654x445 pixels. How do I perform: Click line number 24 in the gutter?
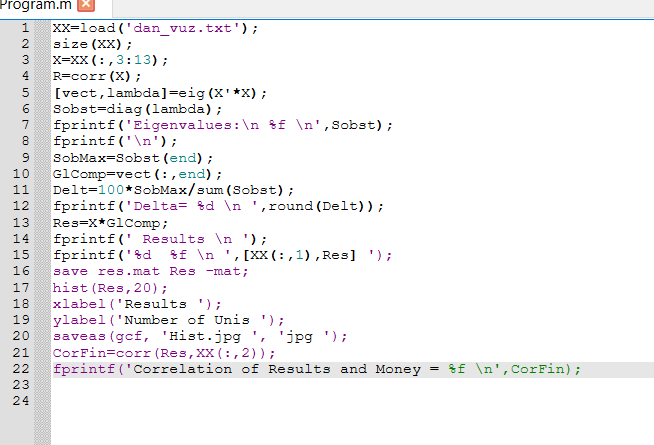(x=20, y=401)
